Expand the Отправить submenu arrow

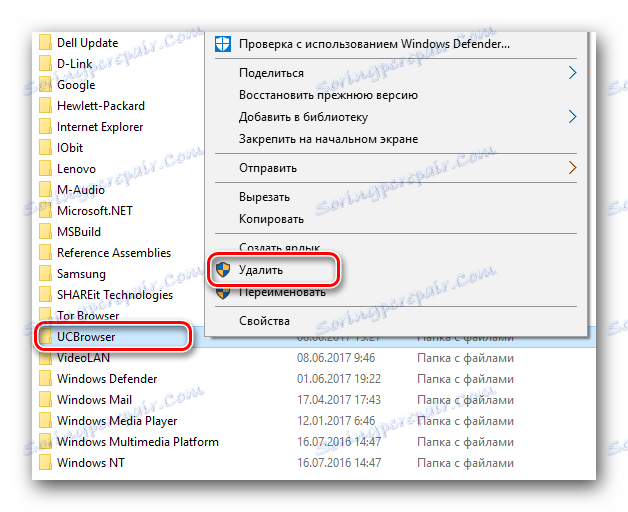pyautogui.click(x=572, y=167)
